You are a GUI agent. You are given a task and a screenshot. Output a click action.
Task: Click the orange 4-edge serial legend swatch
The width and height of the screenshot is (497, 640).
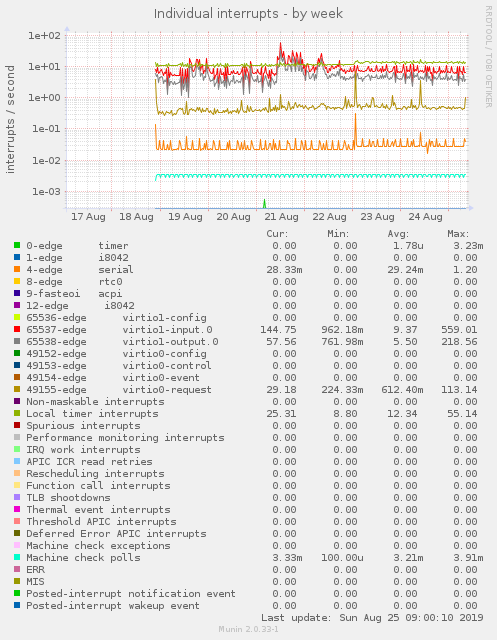pyautogui.click(x=17, y=269)
